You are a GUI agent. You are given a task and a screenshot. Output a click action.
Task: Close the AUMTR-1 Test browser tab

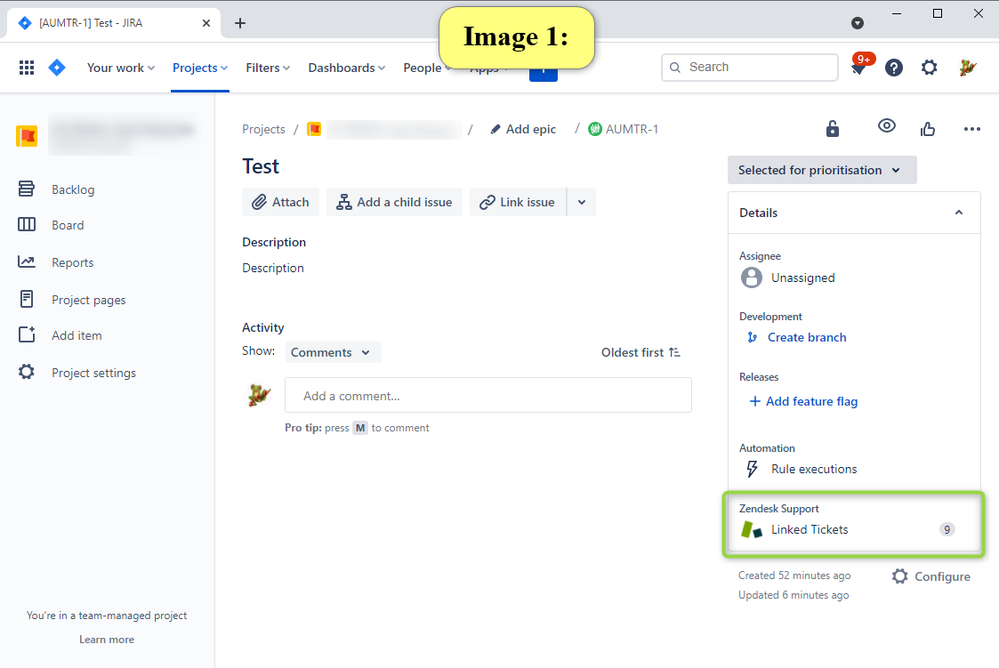(x=206, y=23)
